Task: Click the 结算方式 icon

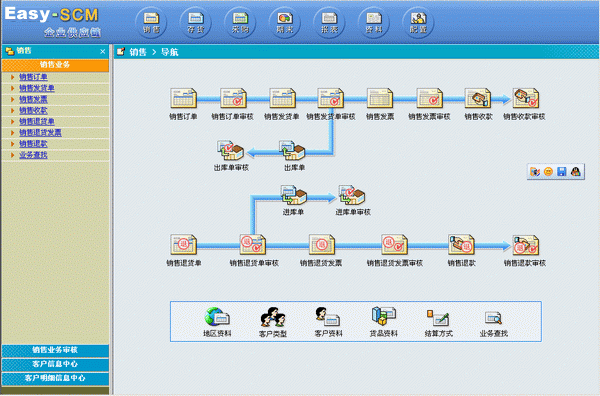Action: pos(438,318)
